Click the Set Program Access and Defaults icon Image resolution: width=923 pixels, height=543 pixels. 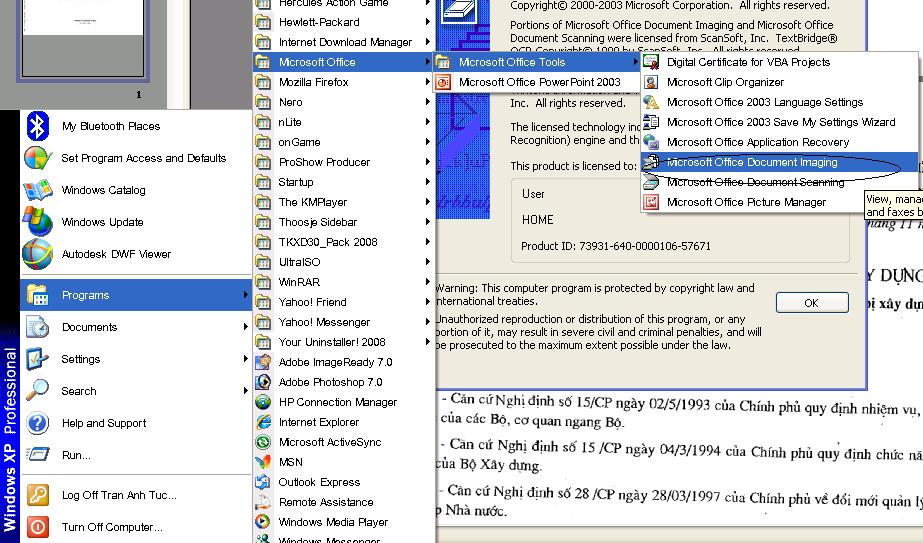[38, 158]
